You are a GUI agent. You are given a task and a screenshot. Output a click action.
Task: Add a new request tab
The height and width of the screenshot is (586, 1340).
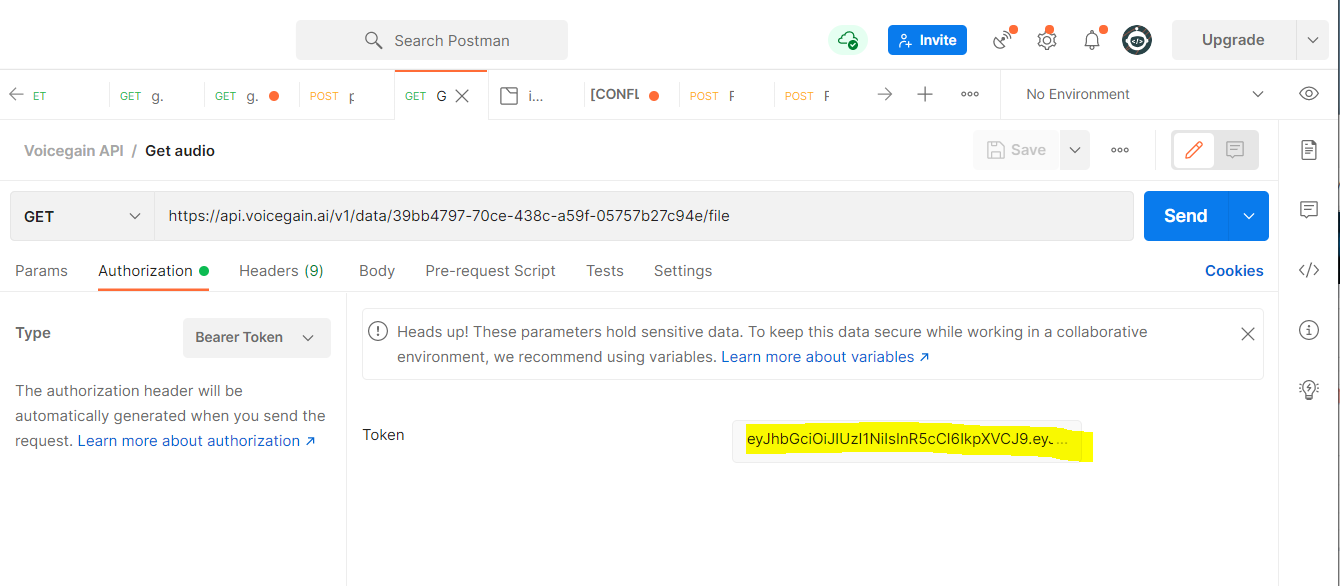(x=925, y=94)
